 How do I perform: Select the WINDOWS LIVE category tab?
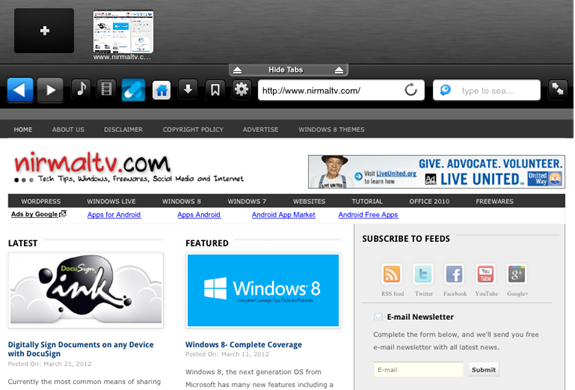pyautogui.click(x=111, y=201)
